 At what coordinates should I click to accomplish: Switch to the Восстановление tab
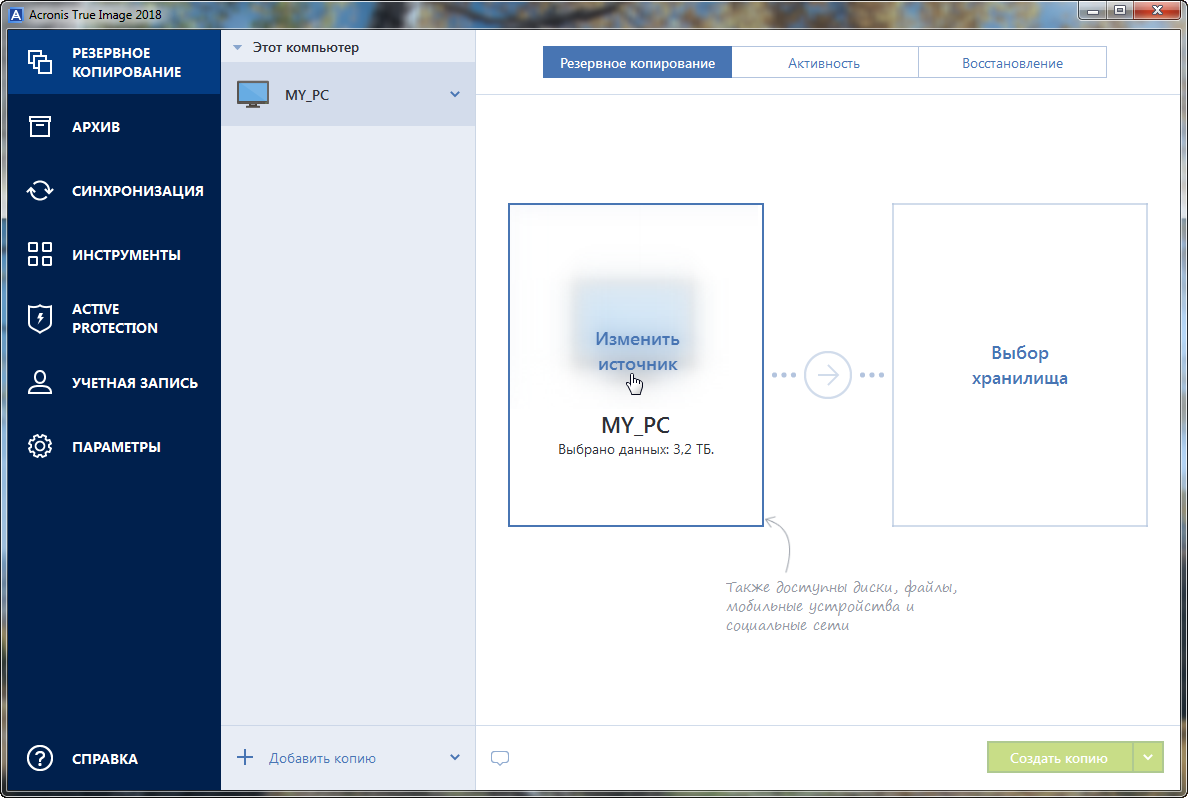(1012, 63)
